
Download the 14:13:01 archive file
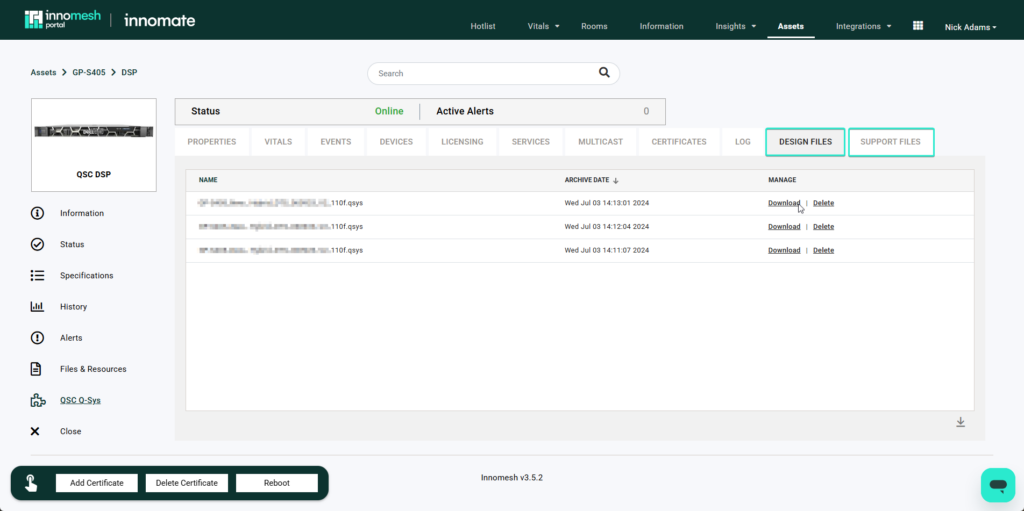pyautogui.click(x=784, y=203)
